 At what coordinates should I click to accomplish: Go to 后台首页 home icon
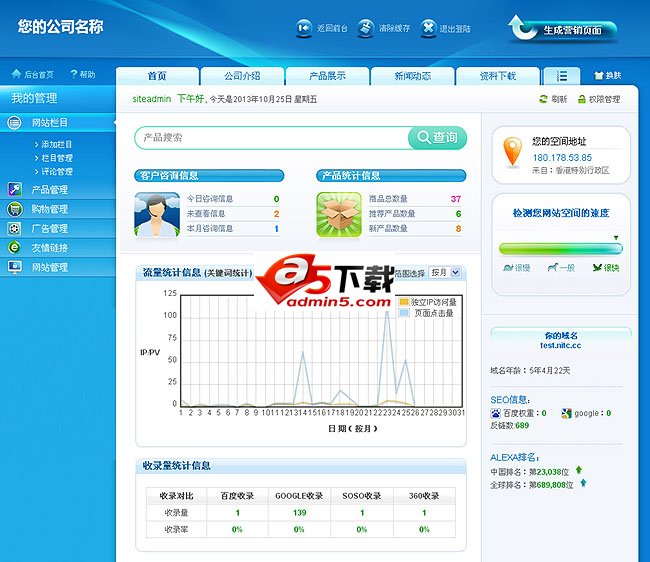click(x=16, y=74)
